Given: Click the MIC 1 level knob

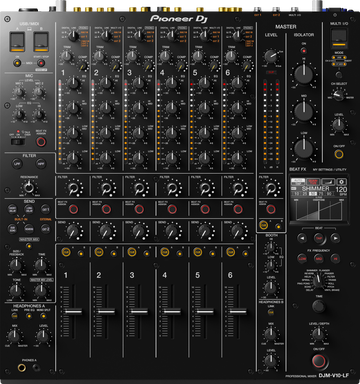Looking at the screenshot, I should (19, 93).
